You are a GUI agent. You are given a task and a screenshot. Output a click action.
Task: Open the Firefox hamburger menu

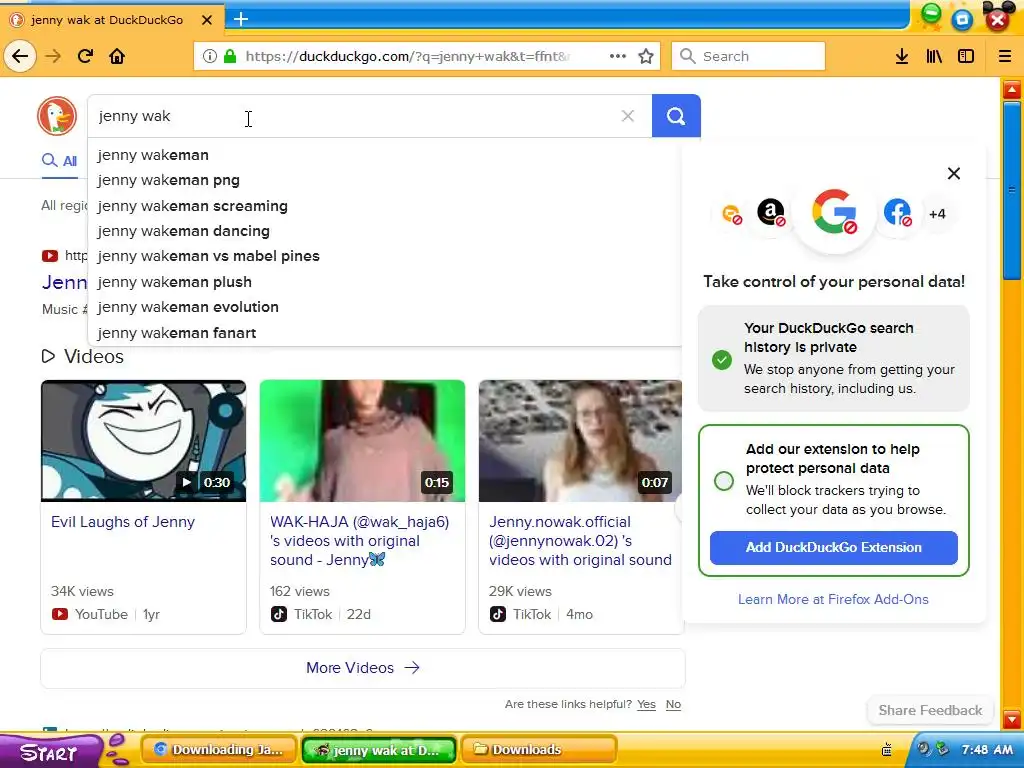point(1004,56)
